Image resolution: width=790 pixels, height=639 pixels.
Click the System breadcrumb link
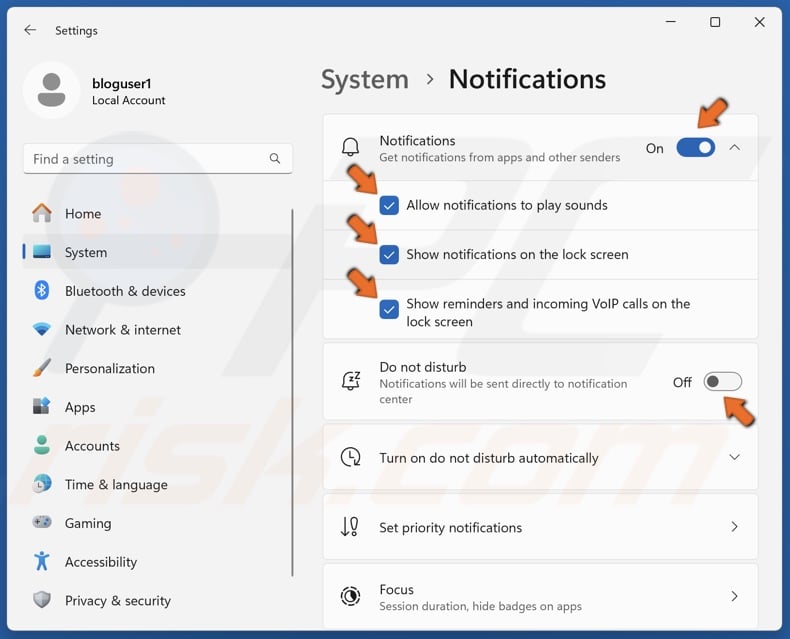point(365,80)
